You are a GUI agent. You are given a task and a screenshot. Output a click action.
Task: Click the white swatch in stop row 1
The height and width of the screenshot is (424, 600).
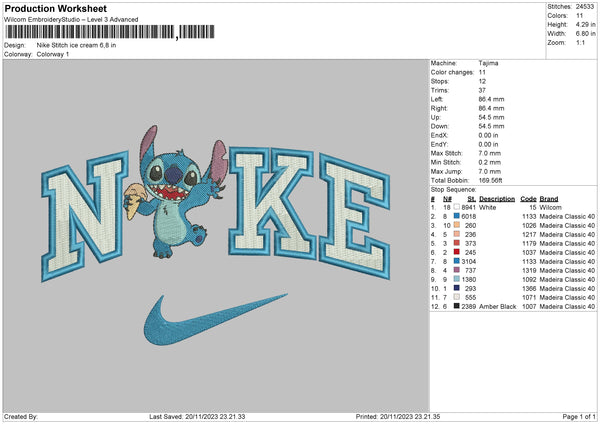(x=457, y=207)
